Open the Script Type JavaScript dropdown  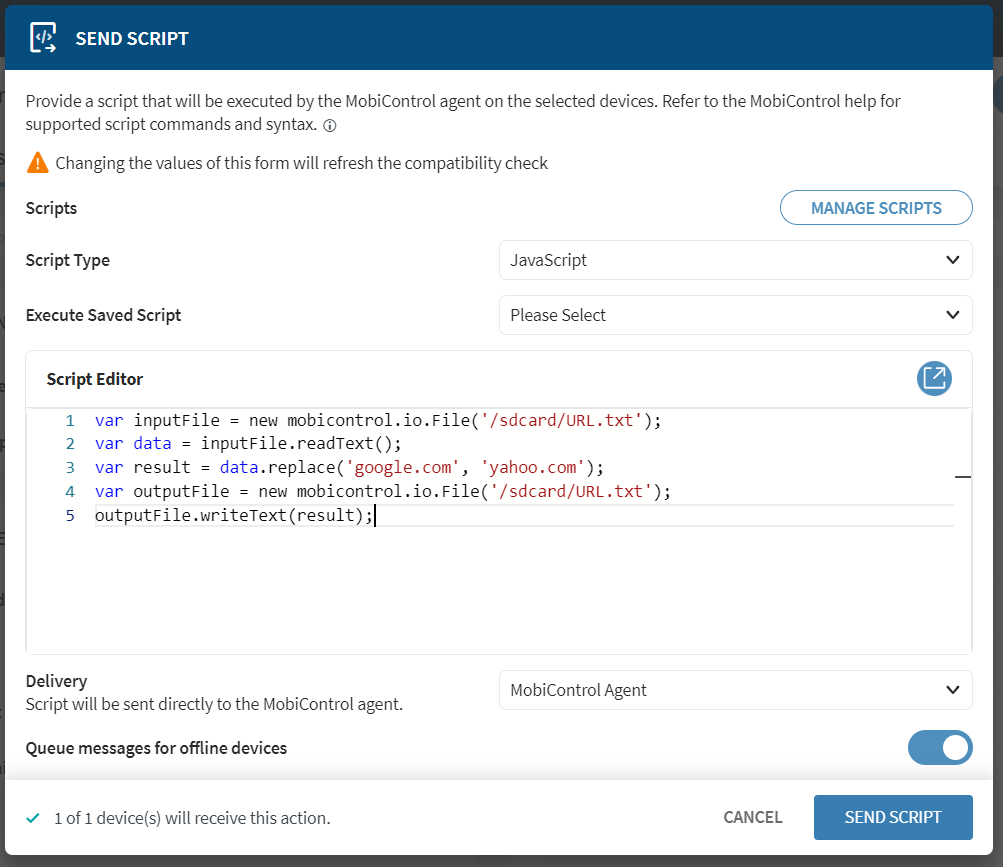[735, 260]
